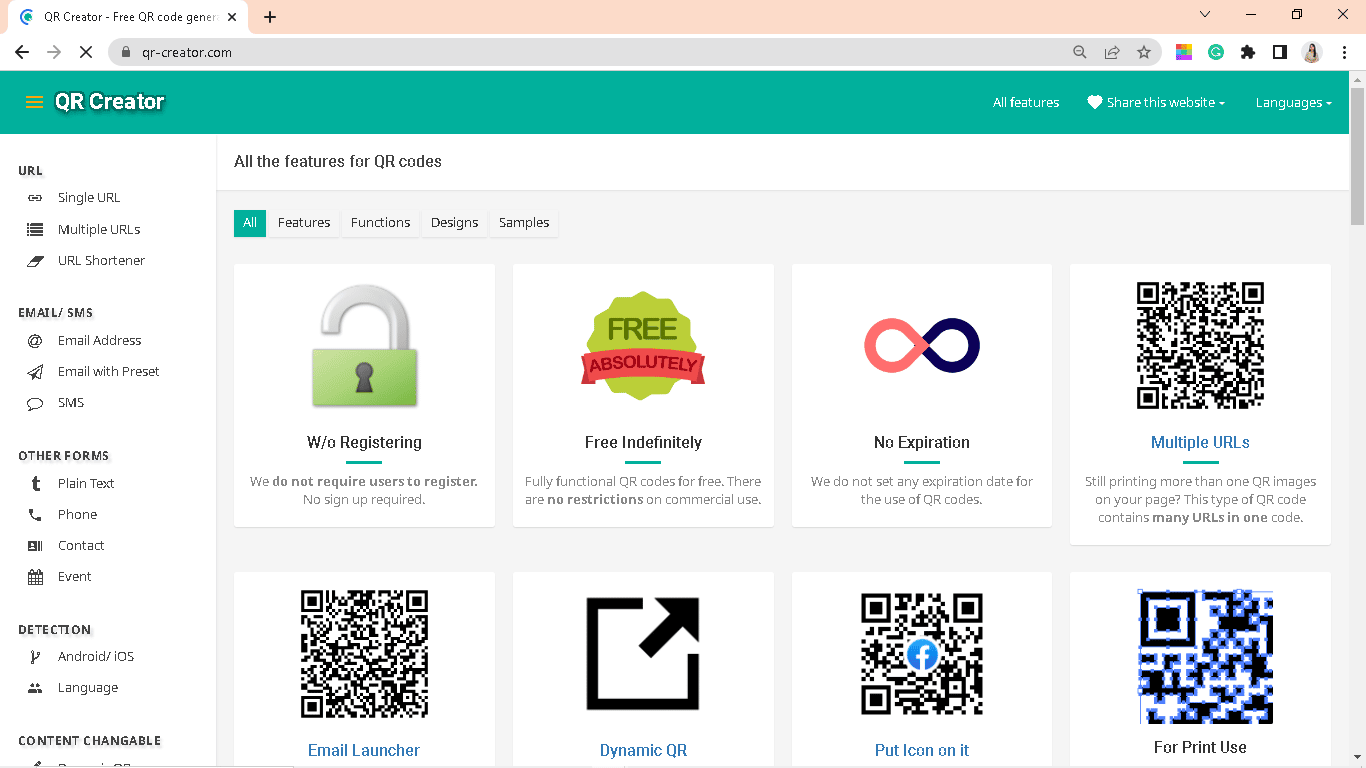The height and width of the screenshot is (768, 1366).
Task: Click the Email Address at-sign icon
Action: [35, 341]
